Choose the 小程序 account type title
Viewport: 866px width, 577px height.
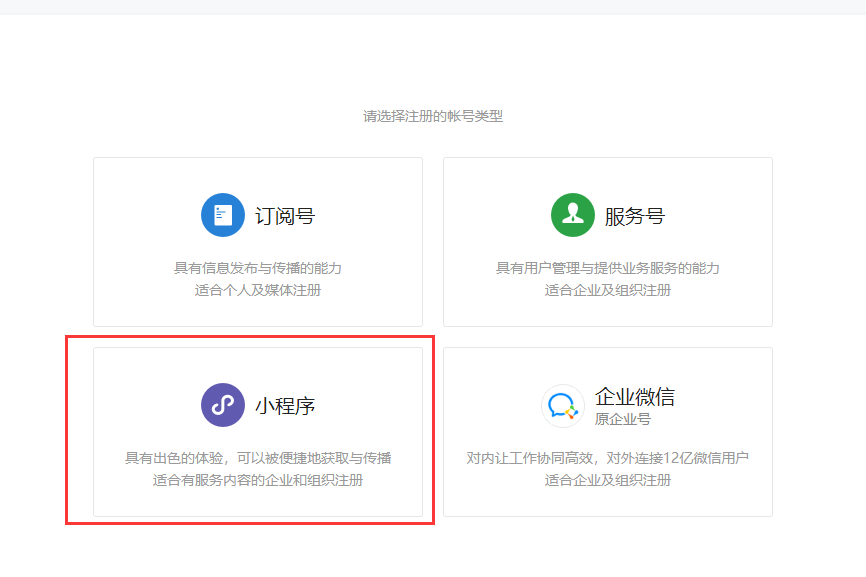[x=285, y=406]
